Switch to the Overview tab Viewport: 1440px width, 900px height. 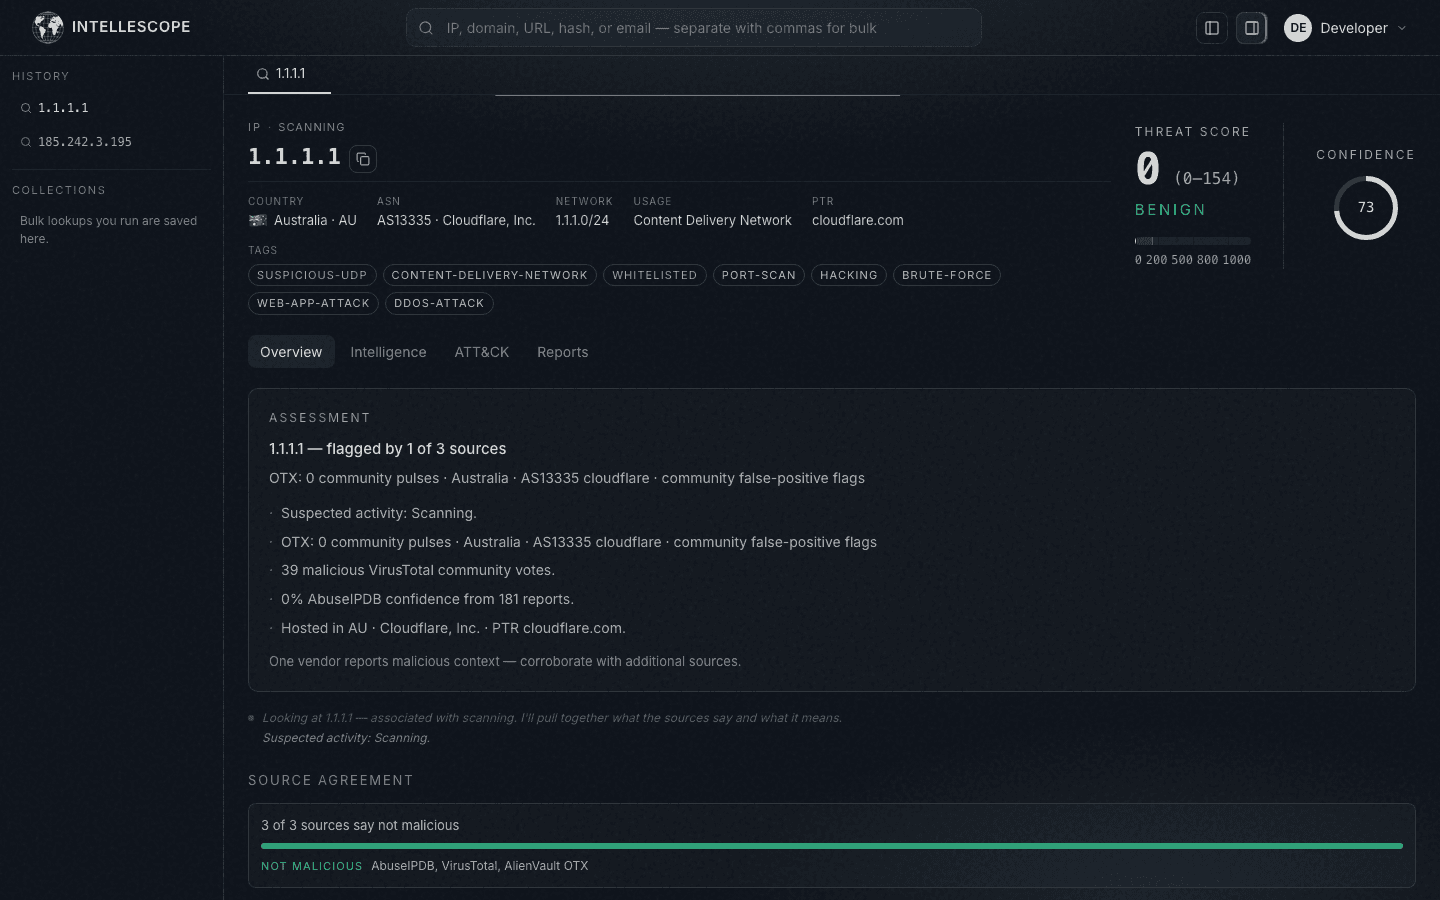[x=291, y=352]
